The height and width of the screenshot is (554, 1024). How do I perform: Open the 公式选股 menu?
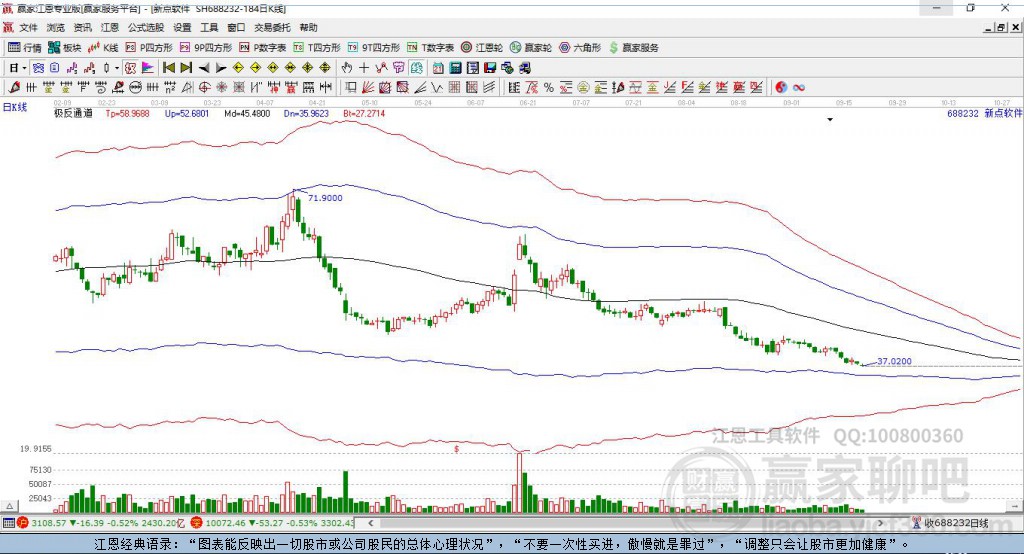coord(146,27)
